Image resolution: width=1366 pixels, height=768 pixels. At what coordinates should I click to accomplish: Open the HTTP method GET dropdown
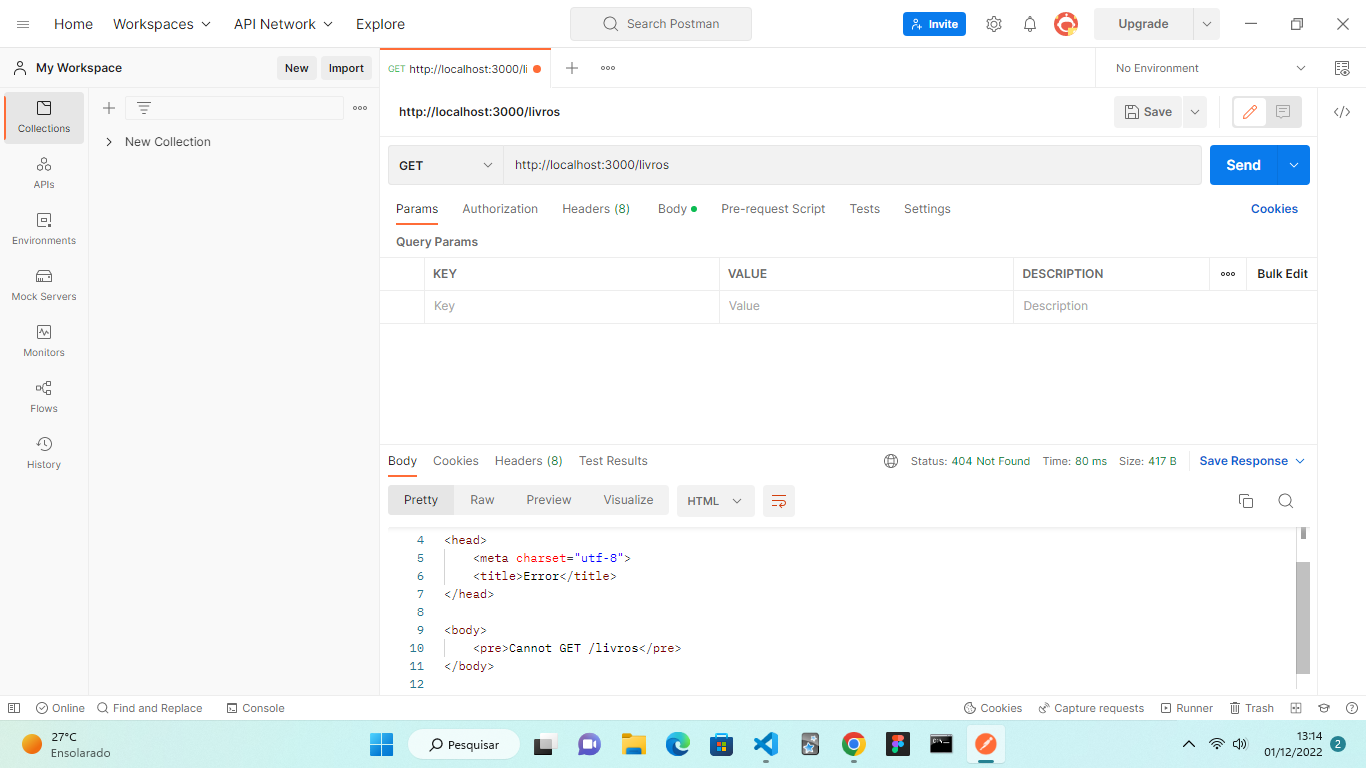tap(446, 165)
